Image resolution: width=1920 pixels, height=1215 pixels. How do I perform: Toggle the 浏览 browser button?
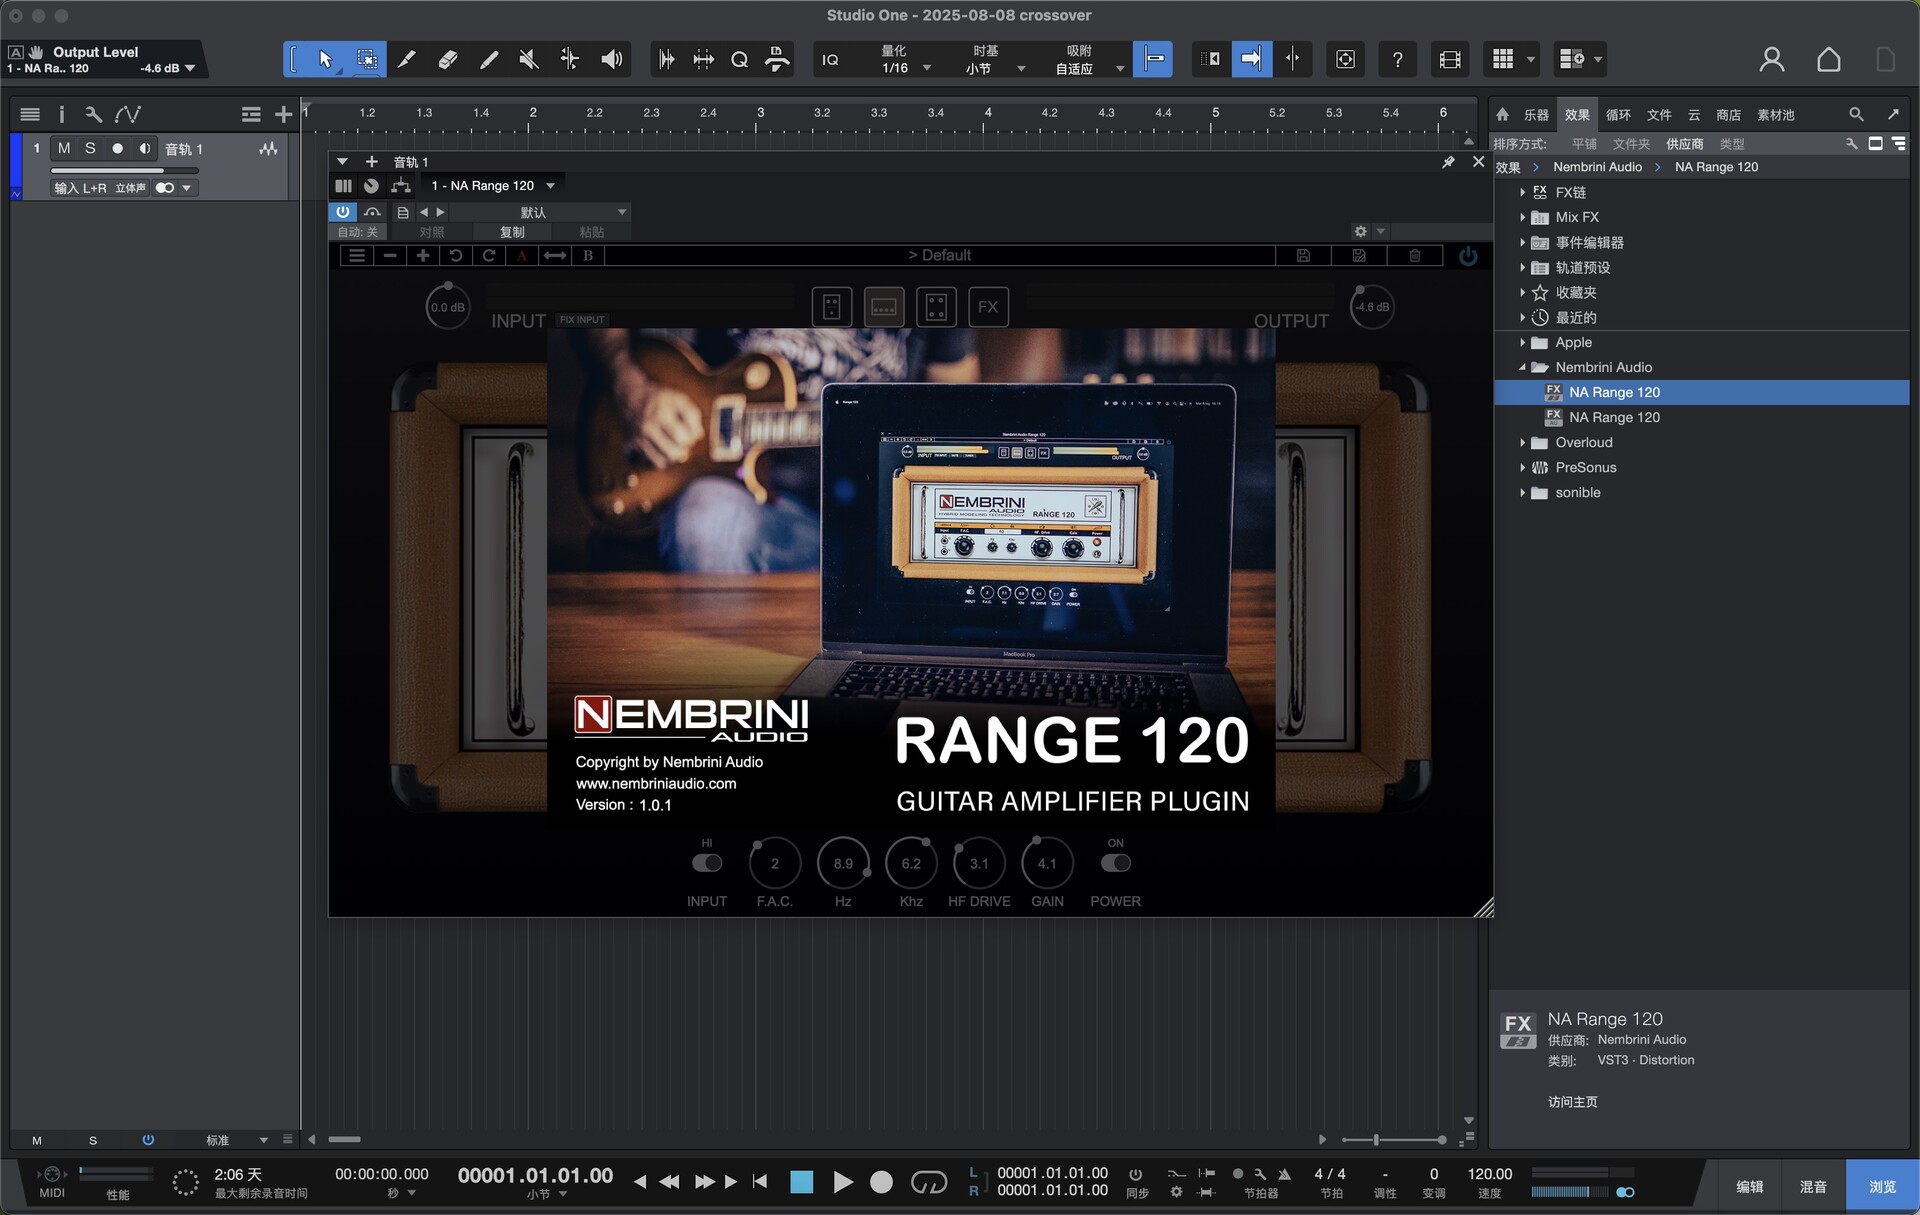pos(1882,1187)
